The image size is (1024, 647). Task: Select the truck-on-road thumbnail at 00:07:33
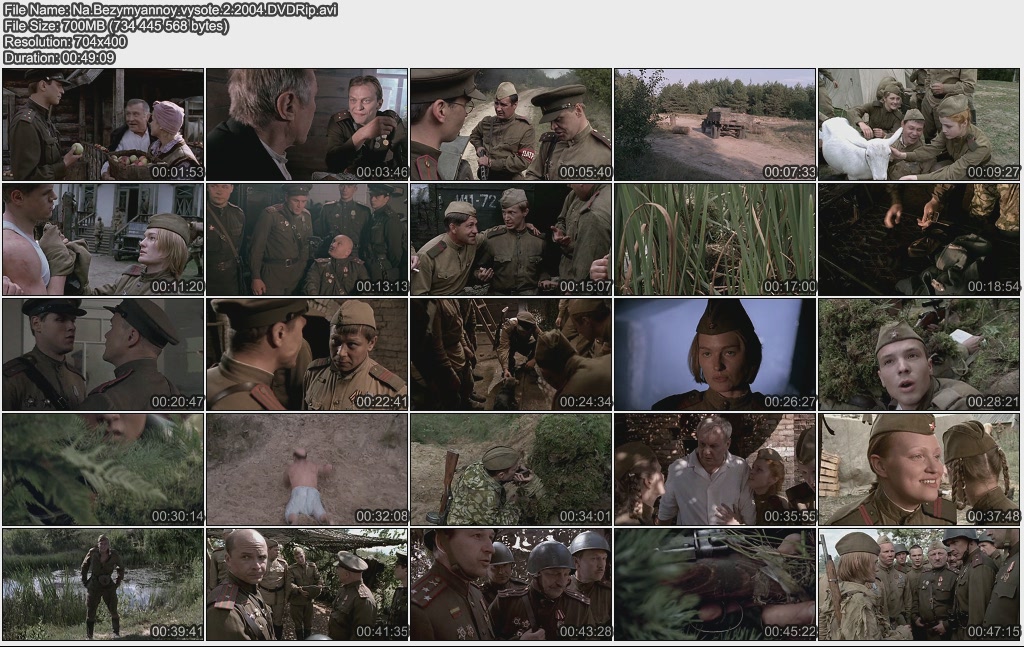(715, 124)
